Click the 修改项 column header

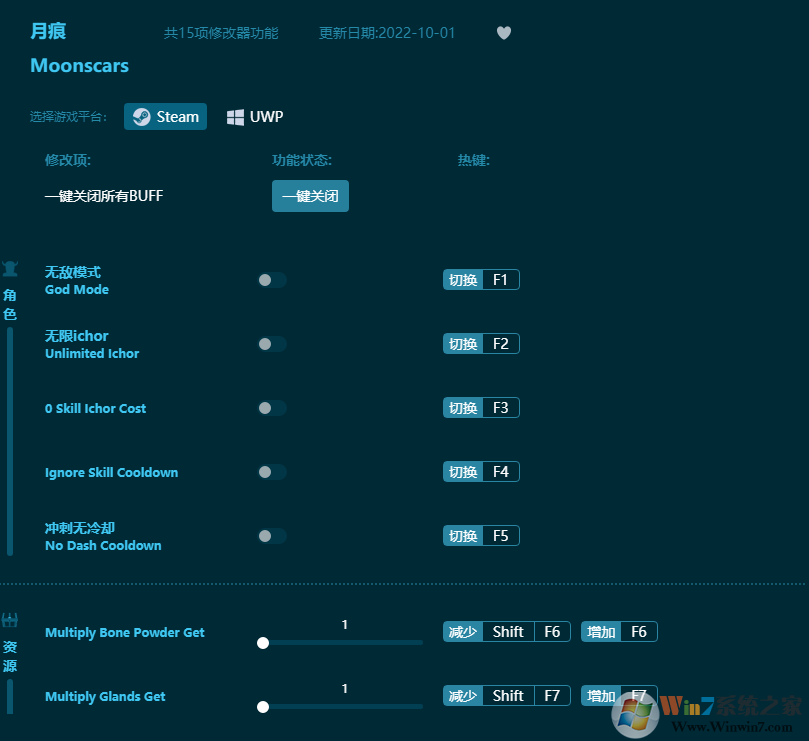pyautogui.click(x=68, y=160)
